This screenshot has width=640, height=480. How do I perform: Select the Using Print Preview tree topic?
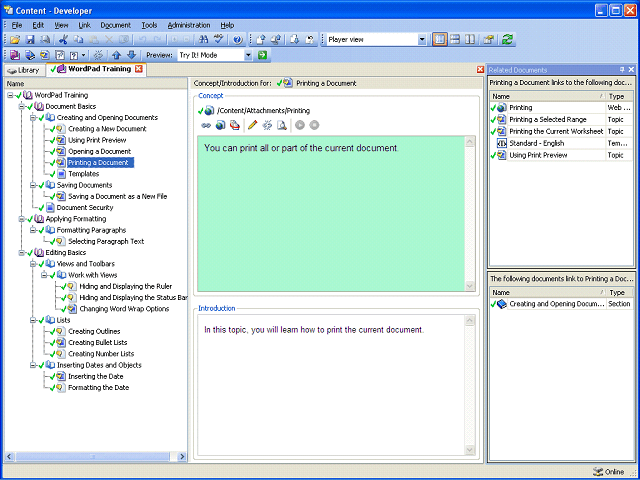[97, 140]
